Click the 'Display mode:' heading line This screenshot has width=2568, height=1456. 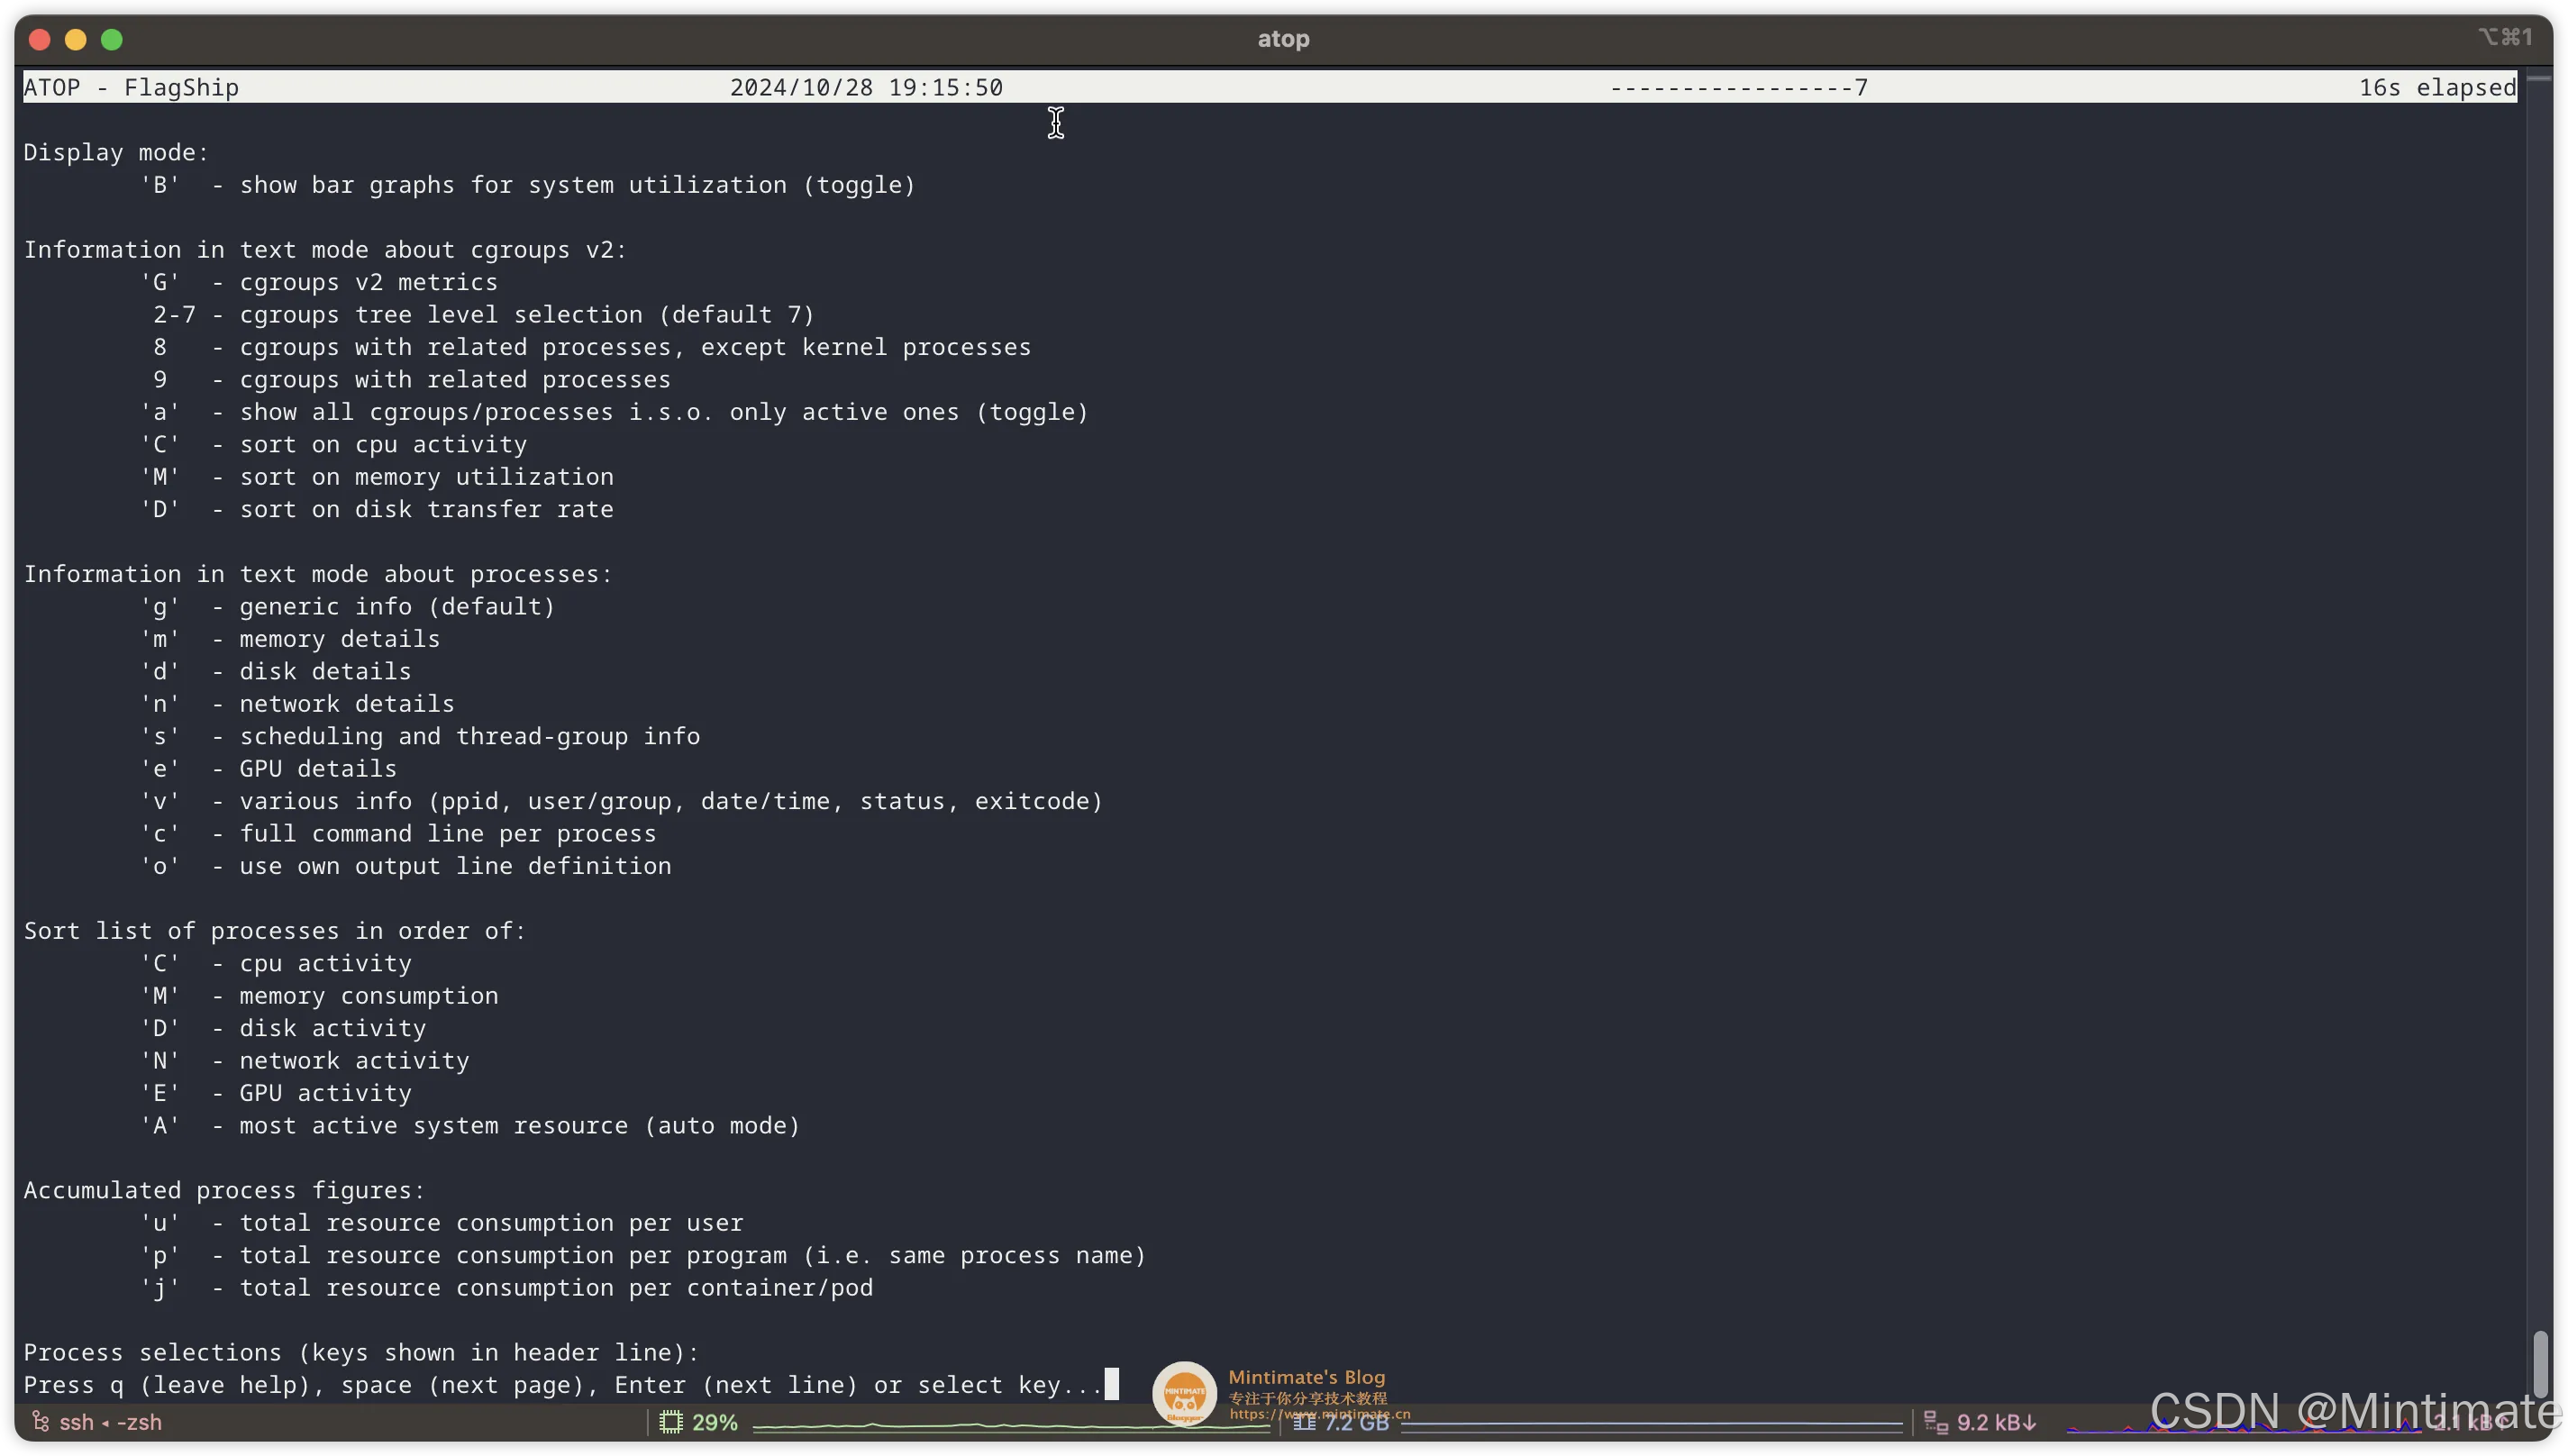pyautogui.click(x=116, y=152)
